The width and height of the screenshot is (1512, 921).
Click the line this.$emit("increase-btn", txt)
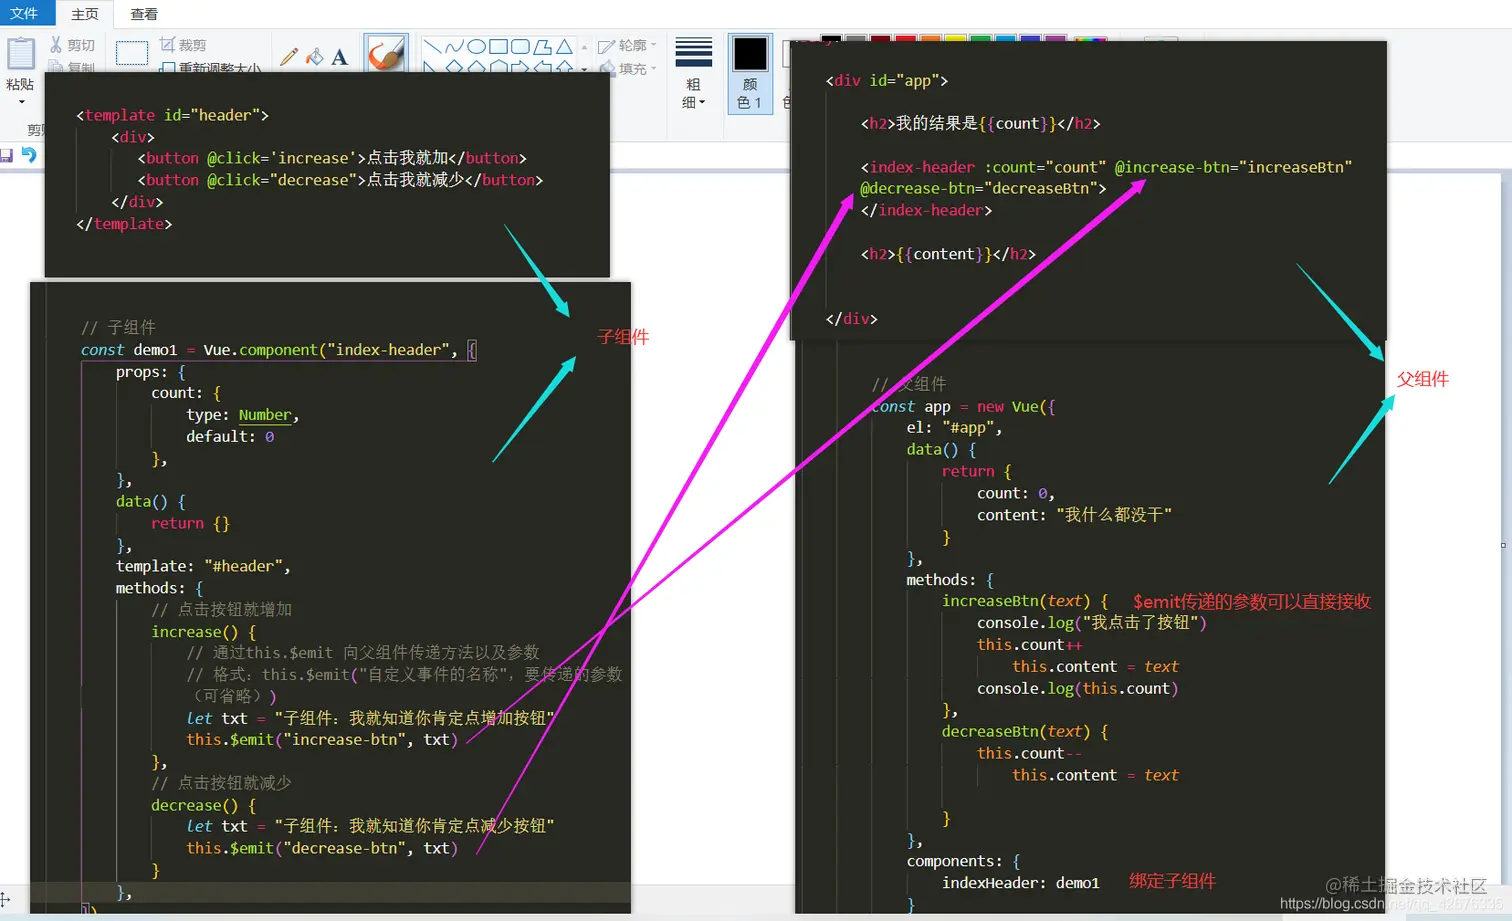point(322,740)
